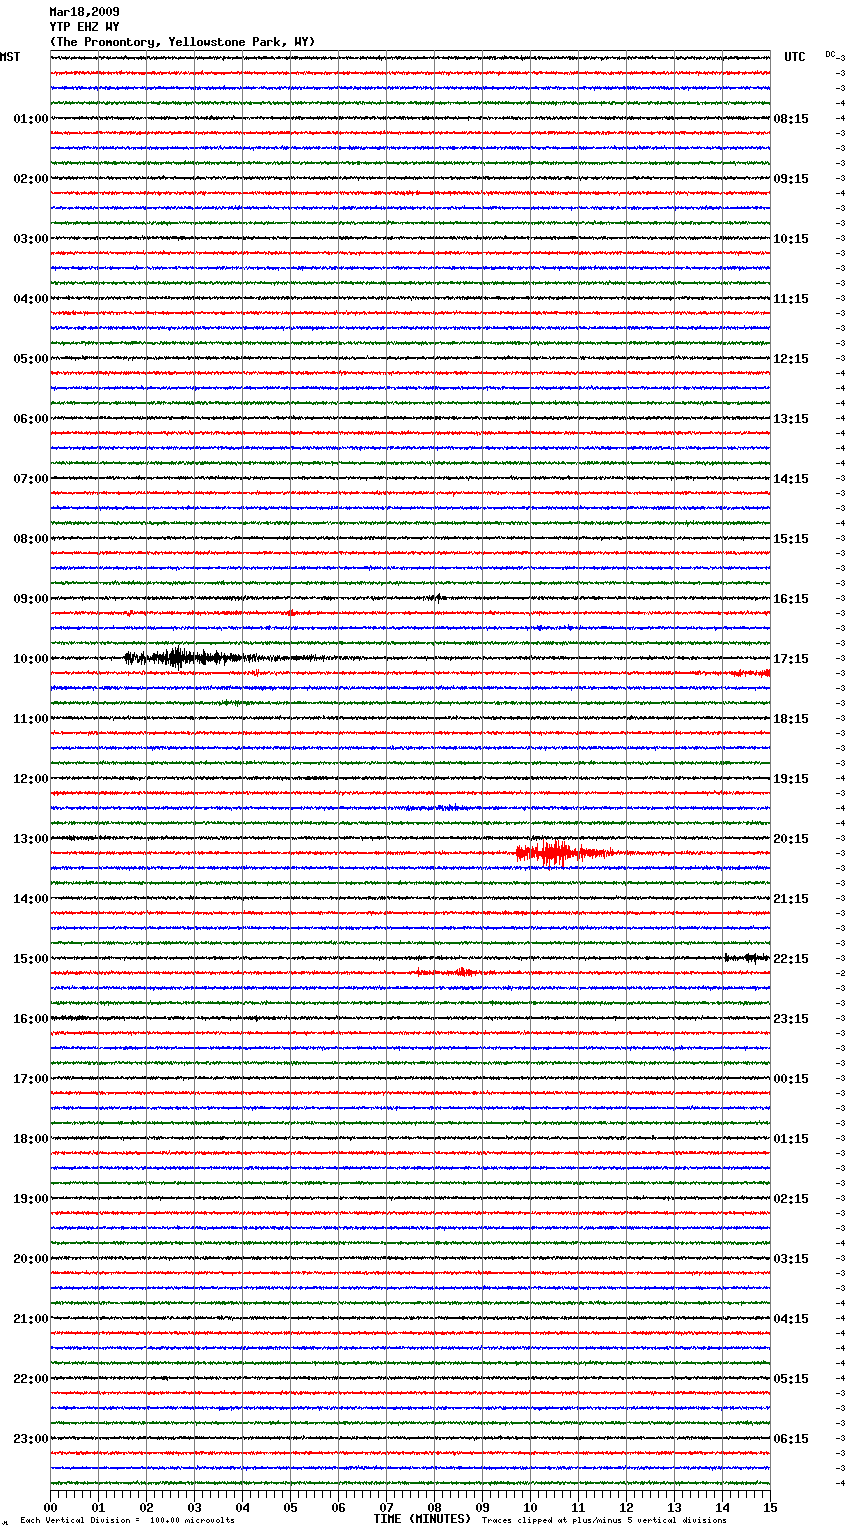This screenshot has width=850, height=1534.
Task: Select the 04:00 MST time label
Action: [30, 299]
